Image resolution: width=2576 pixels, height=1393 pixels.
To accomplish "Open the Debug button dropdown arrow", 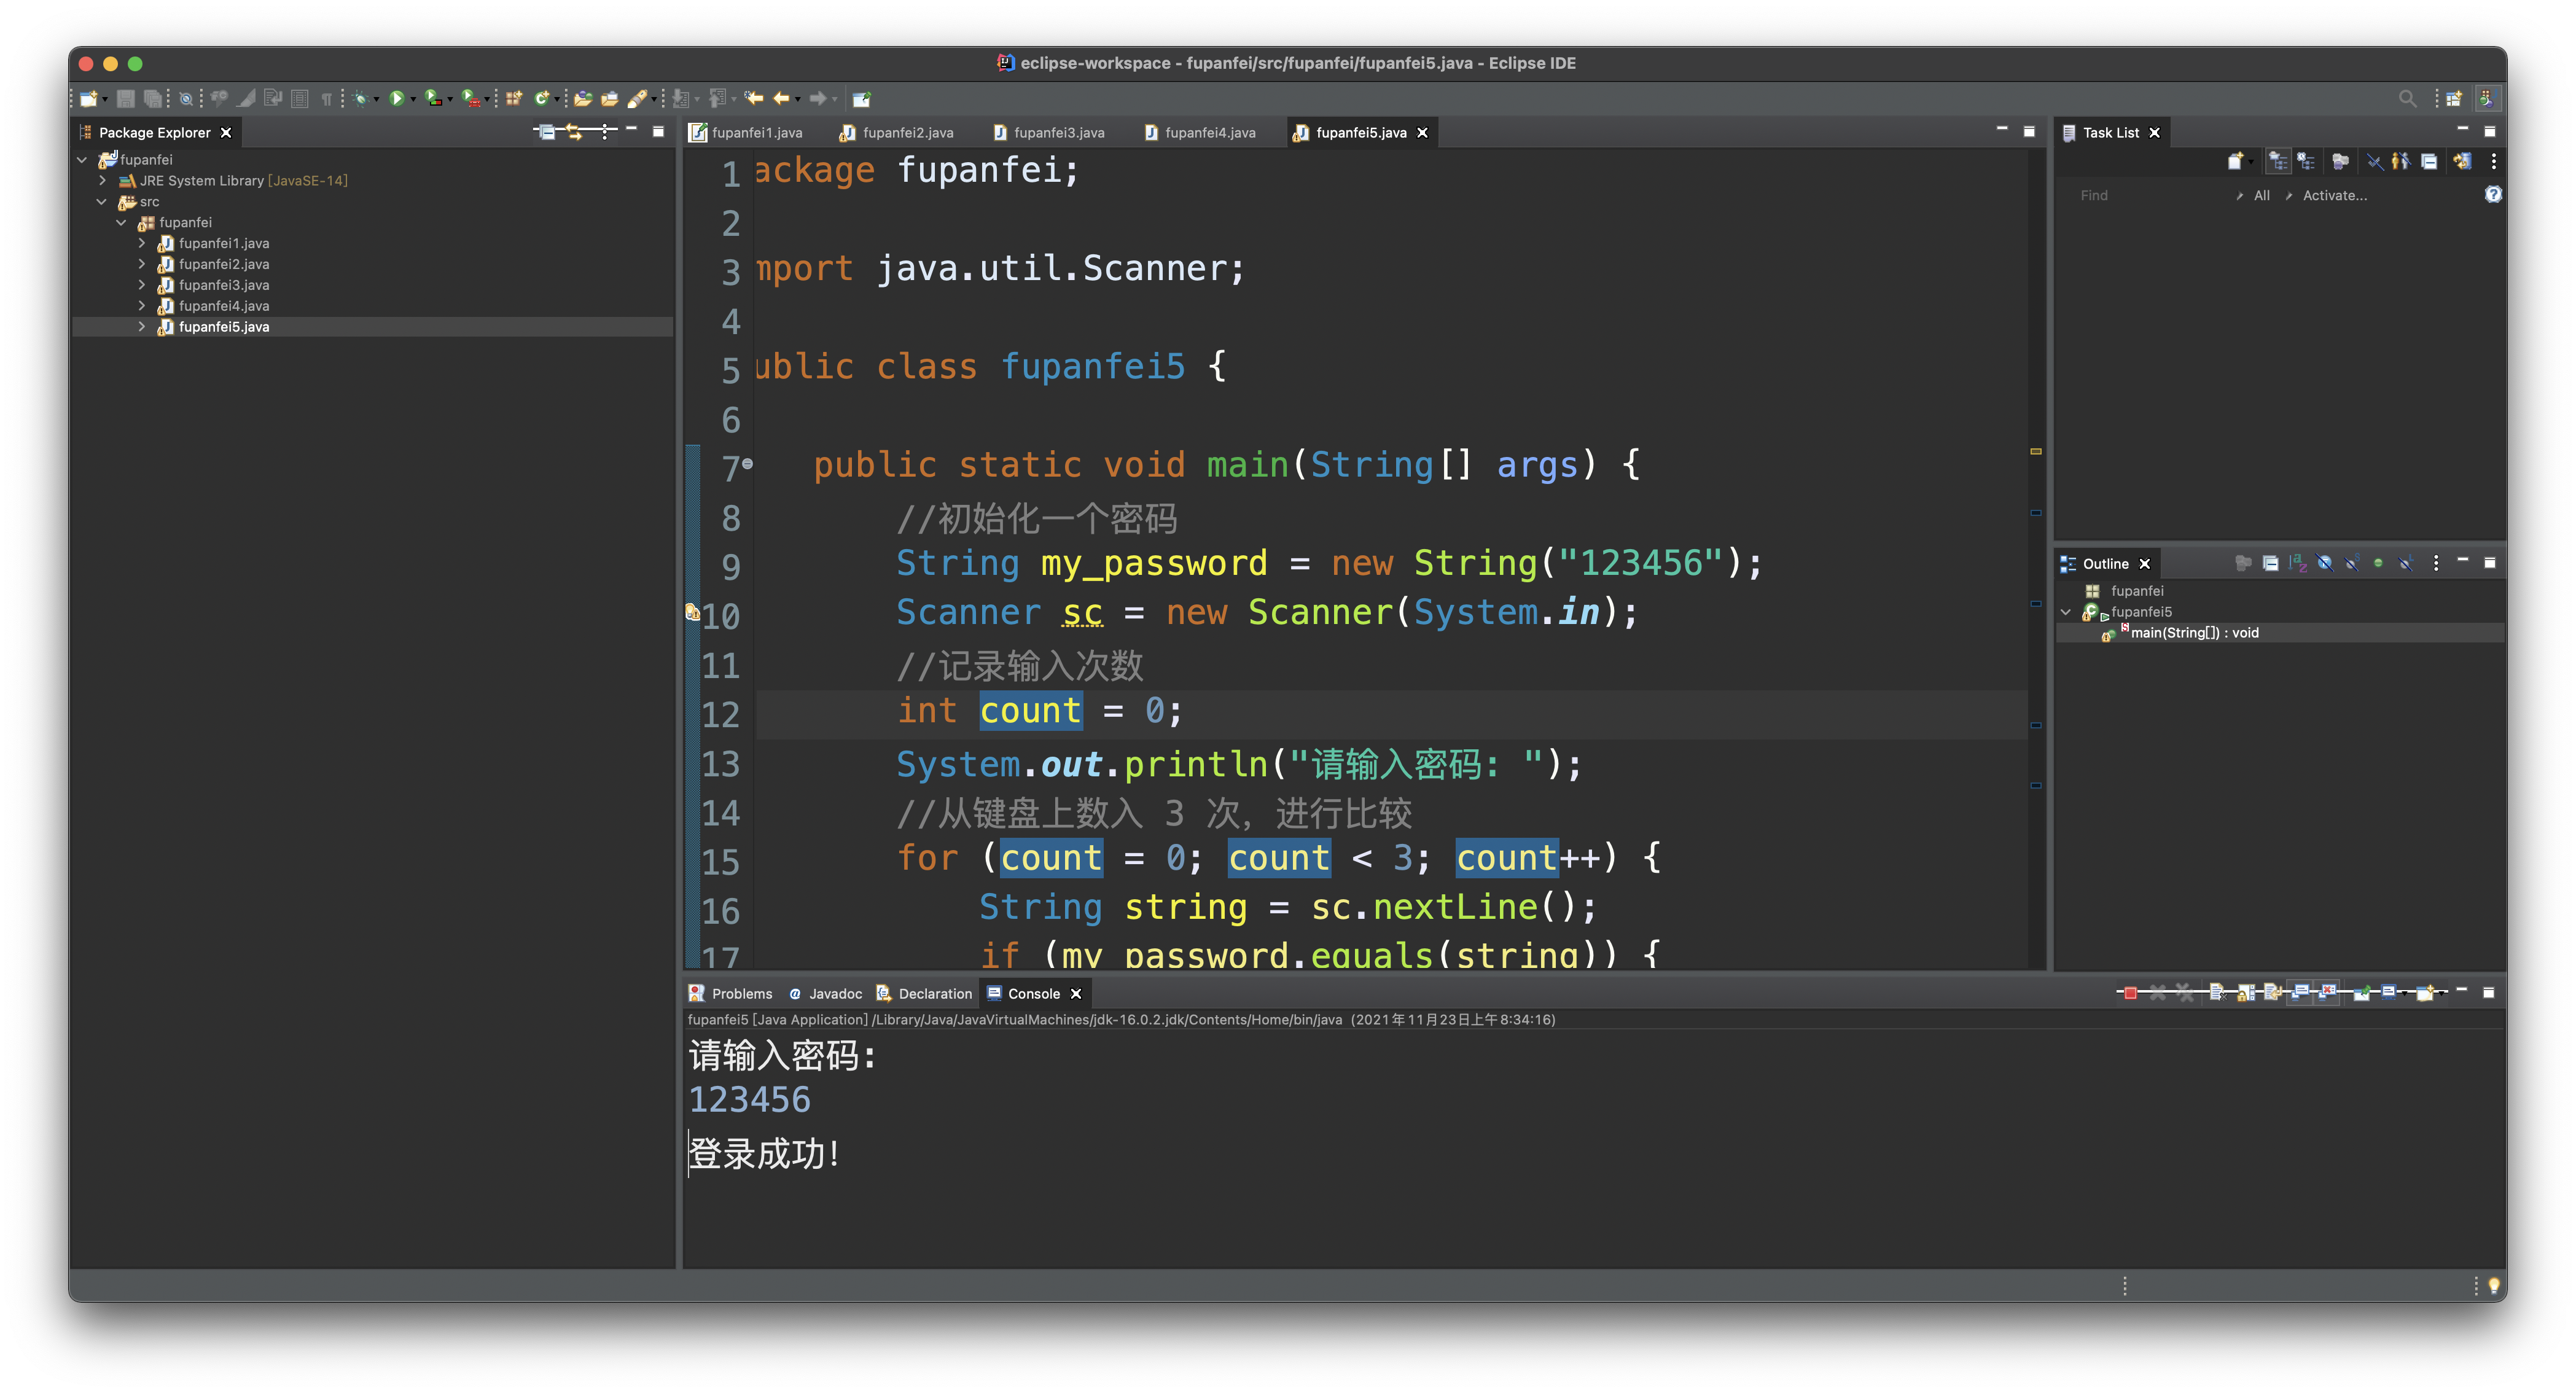I will [377, 99].
